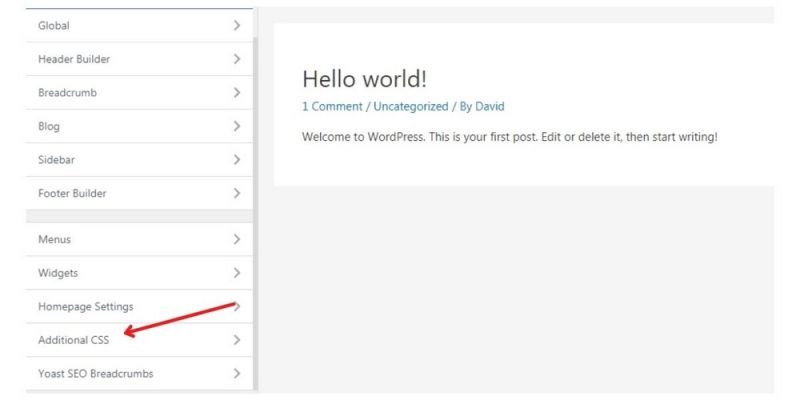800x400 pixels.
Task: Expand chevron next to Breadcrumb
Action: [x=237, y=92]
